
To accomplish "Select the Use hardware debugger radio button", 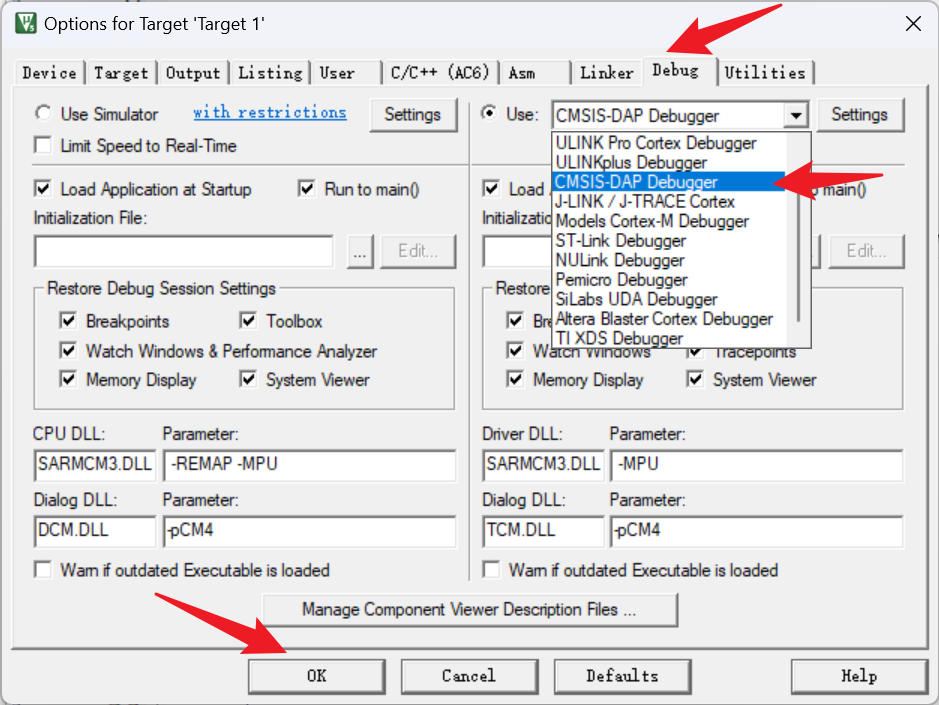I will tap(489, 113).
